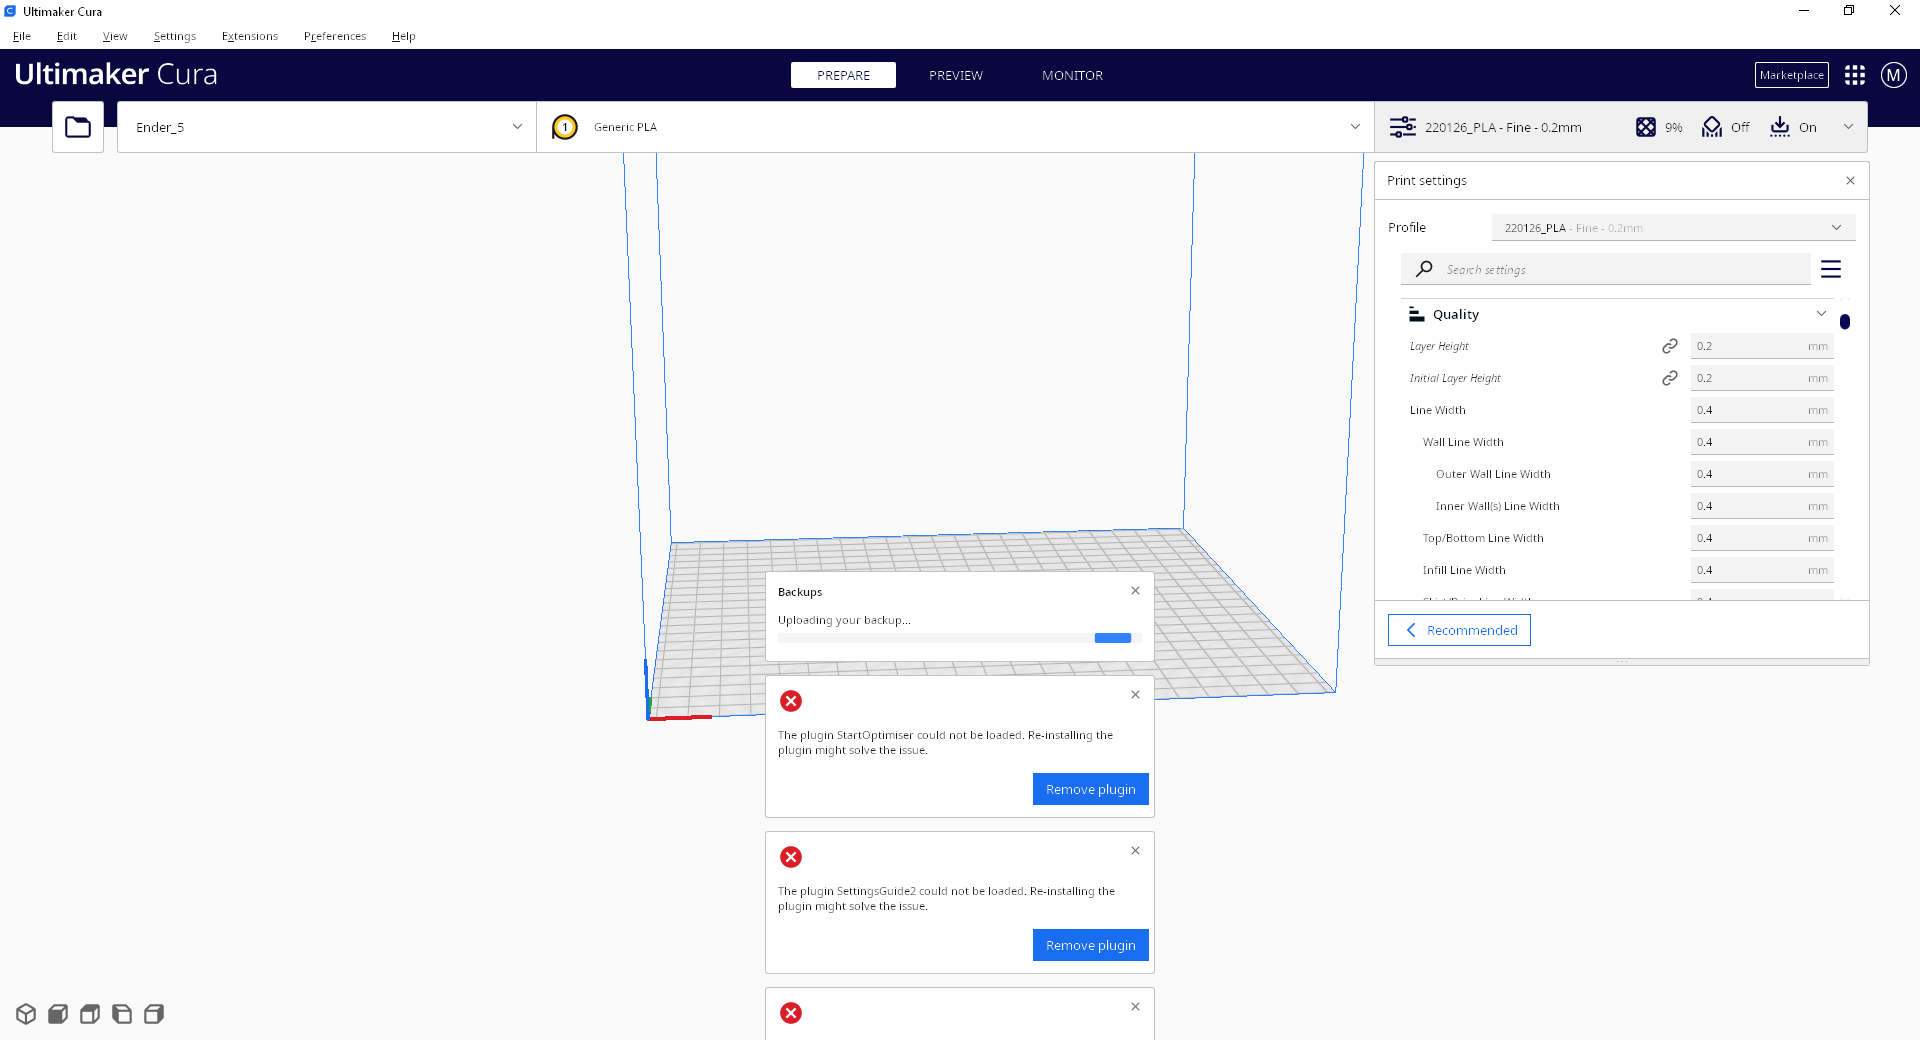The height and width of the screenshot is (1040, 1920).
Task: Edit the Top/Bottom Line Width value
Action: pyautogui.click(x=1762, y=538)
